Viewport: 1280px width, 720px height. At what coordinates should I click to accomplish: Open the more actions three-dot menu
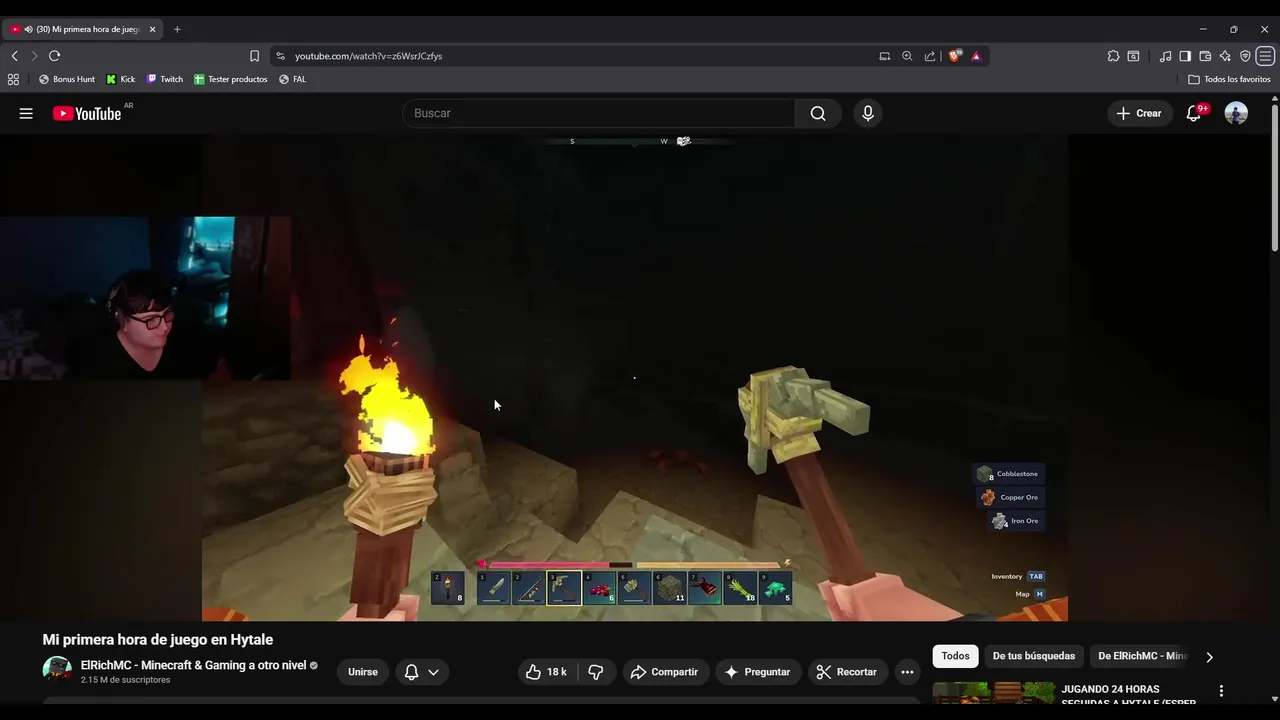[907, 672]
